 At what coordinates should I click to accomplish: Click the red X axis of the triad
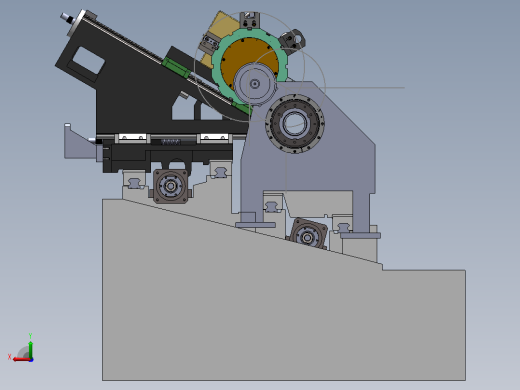click(21, 359)
